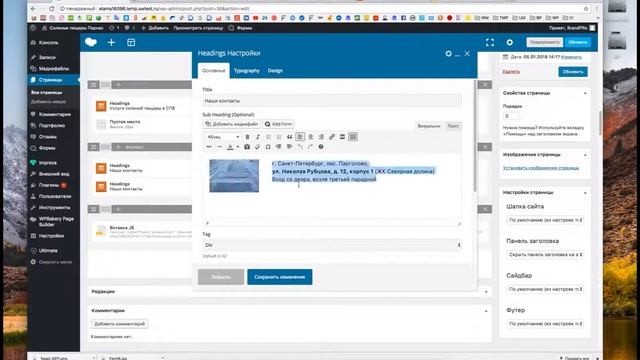The image size is (640, 360).
Task: Open Футер dropdown
Action: [545, 324]
